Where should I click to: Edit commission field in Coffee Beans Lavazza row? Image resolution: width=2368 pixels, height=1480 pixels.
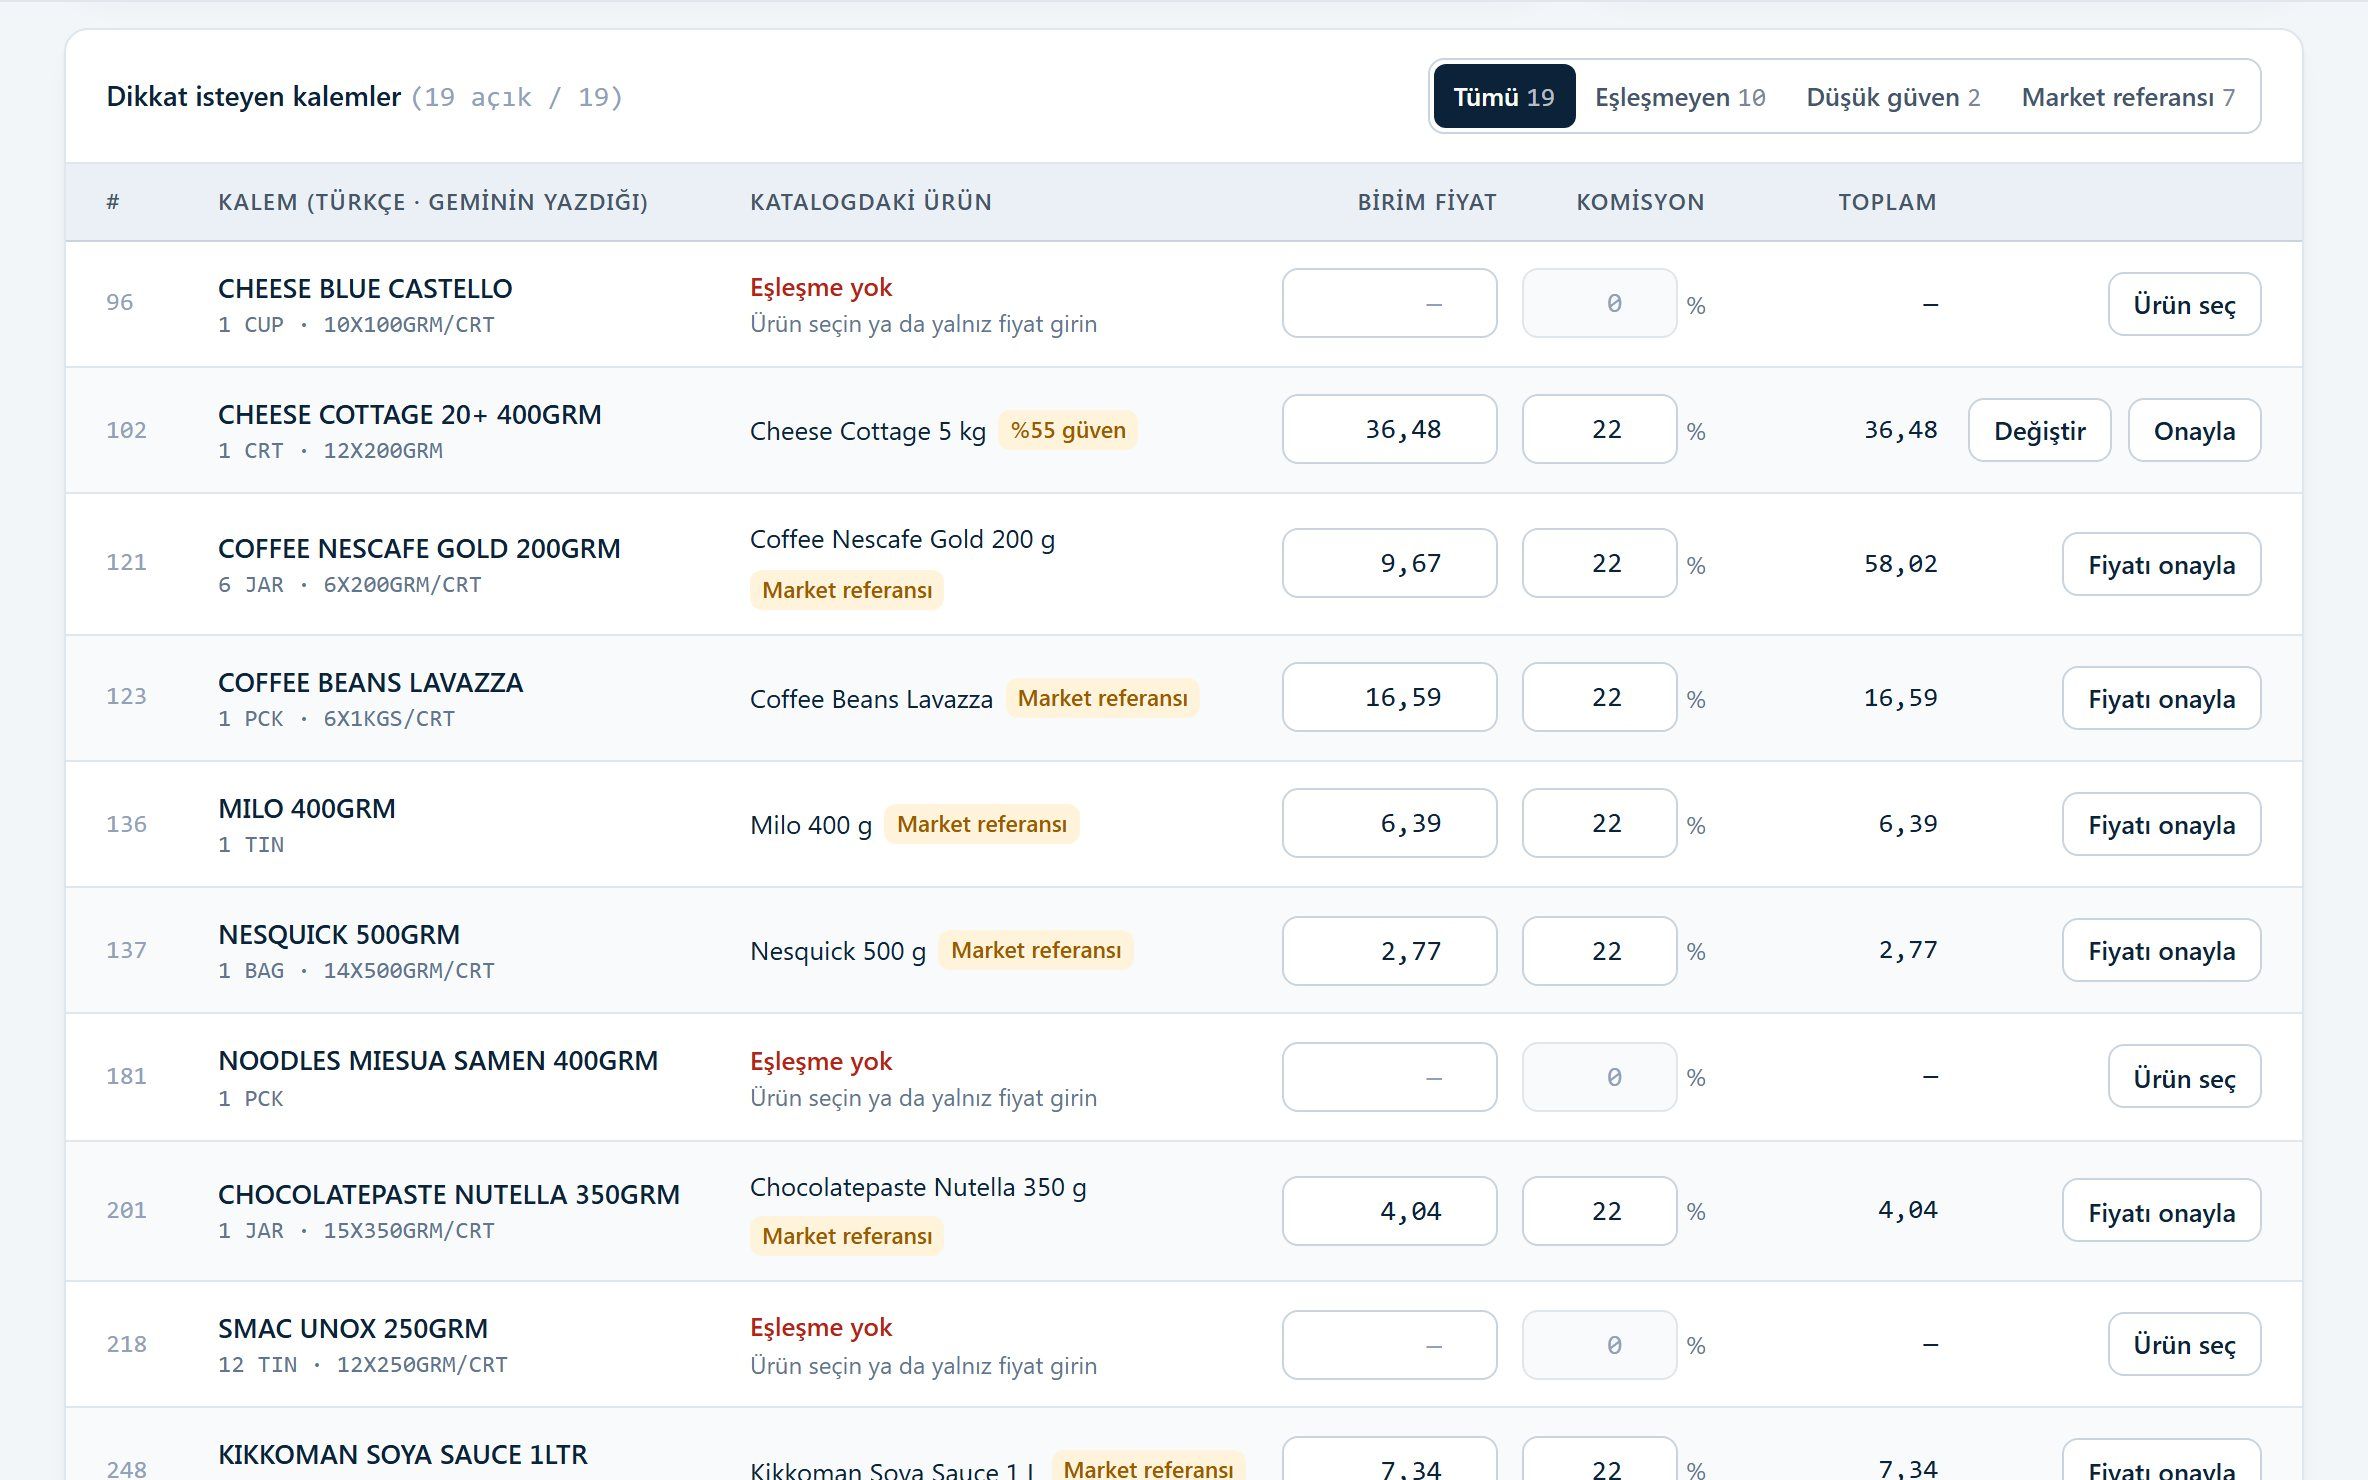click(1599, 697)
